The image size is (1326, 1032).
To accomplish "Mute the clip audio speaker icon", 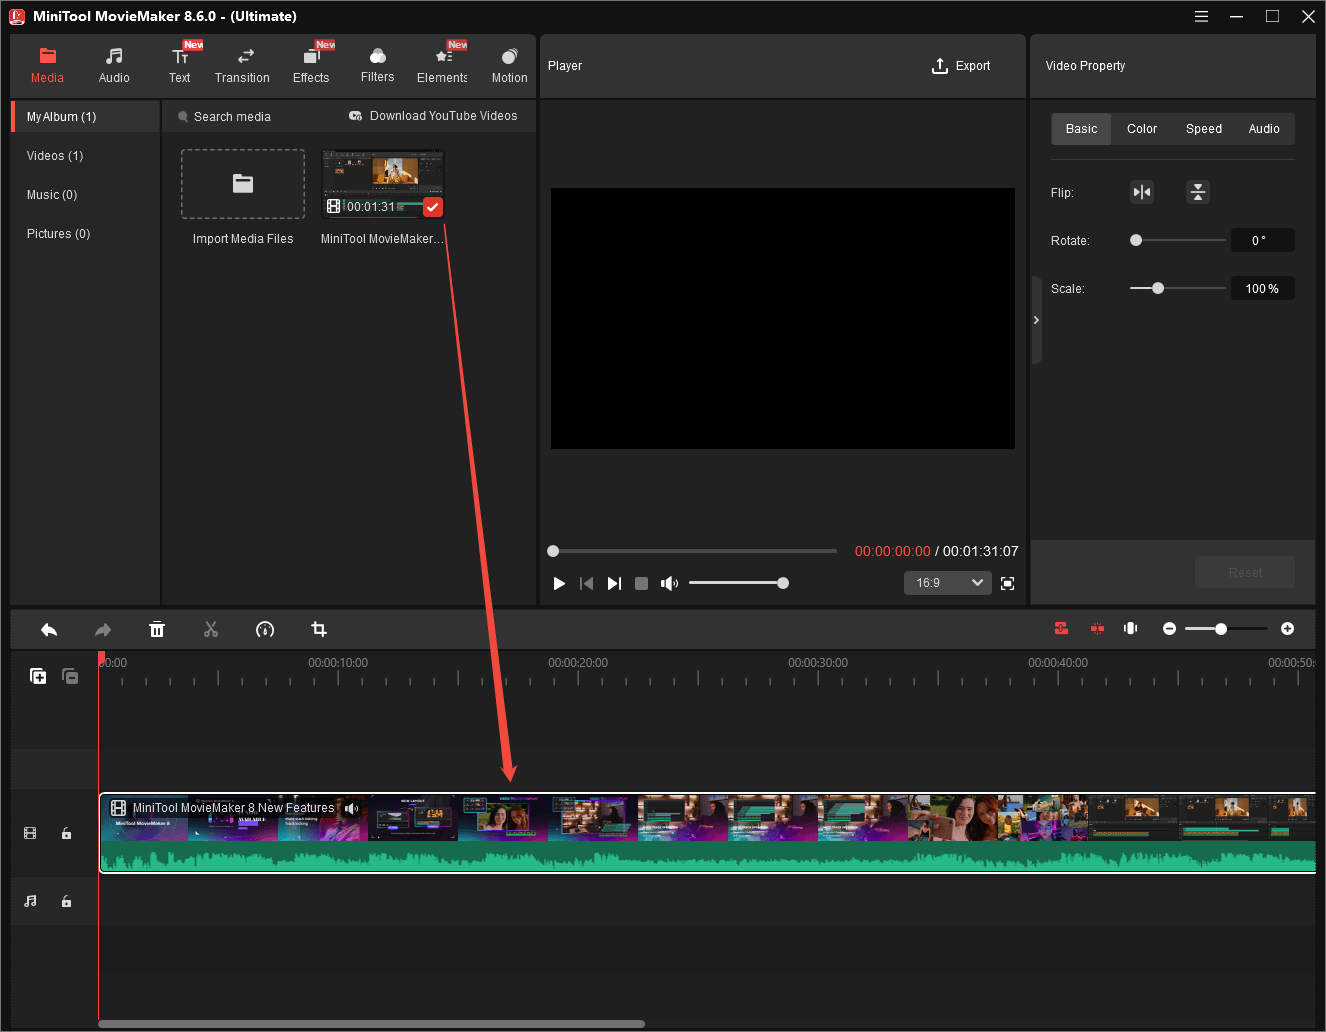I will (351, 808).
